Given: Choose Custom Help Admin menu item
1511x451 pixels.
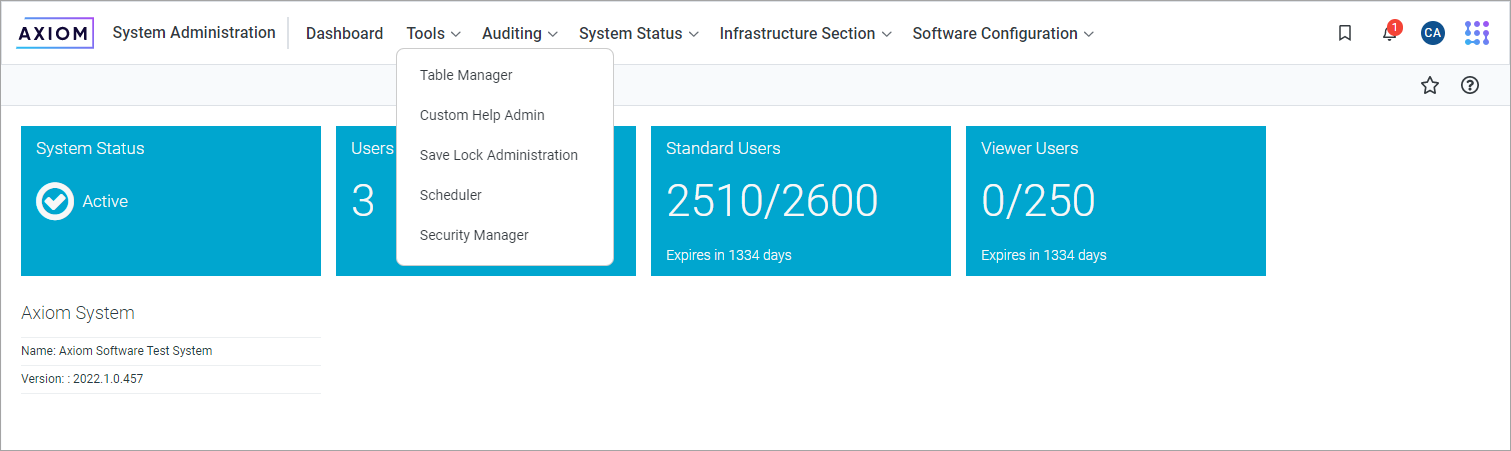Looking at the screenshot, I should (x=482, y=115).
